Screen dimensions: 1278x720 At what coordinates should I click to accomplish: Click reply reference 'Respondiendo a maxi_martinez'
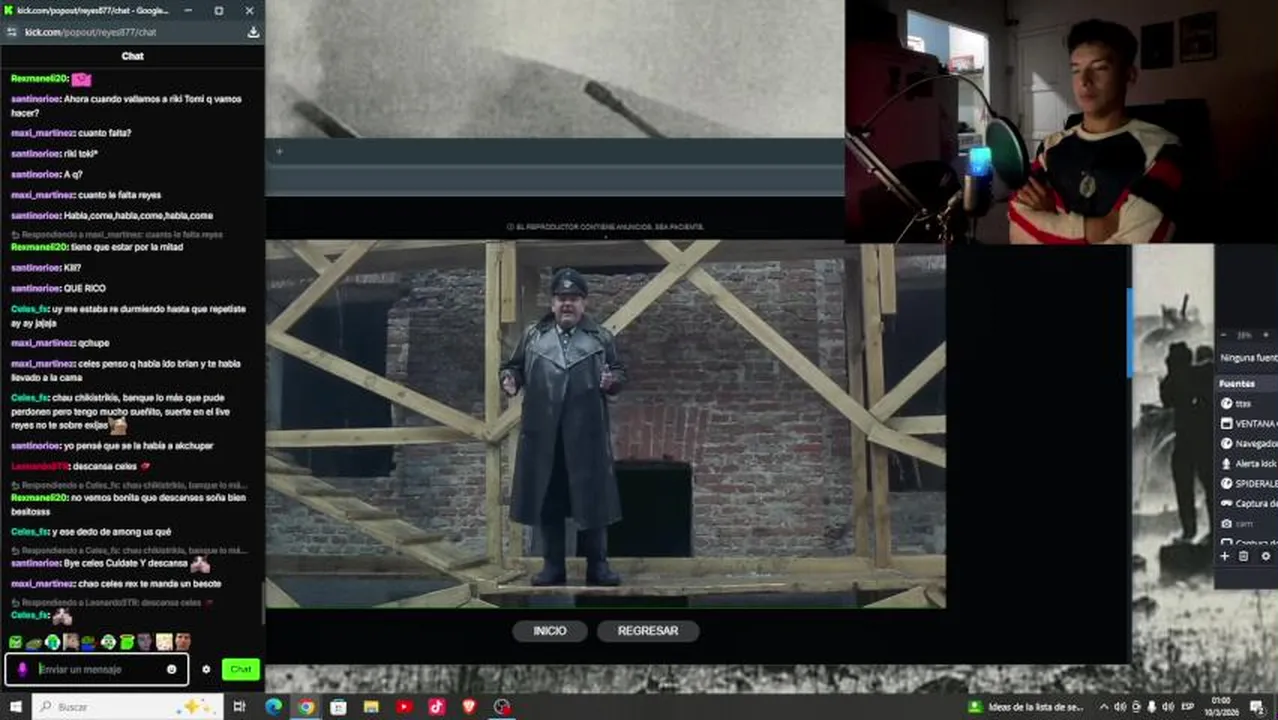117,234
